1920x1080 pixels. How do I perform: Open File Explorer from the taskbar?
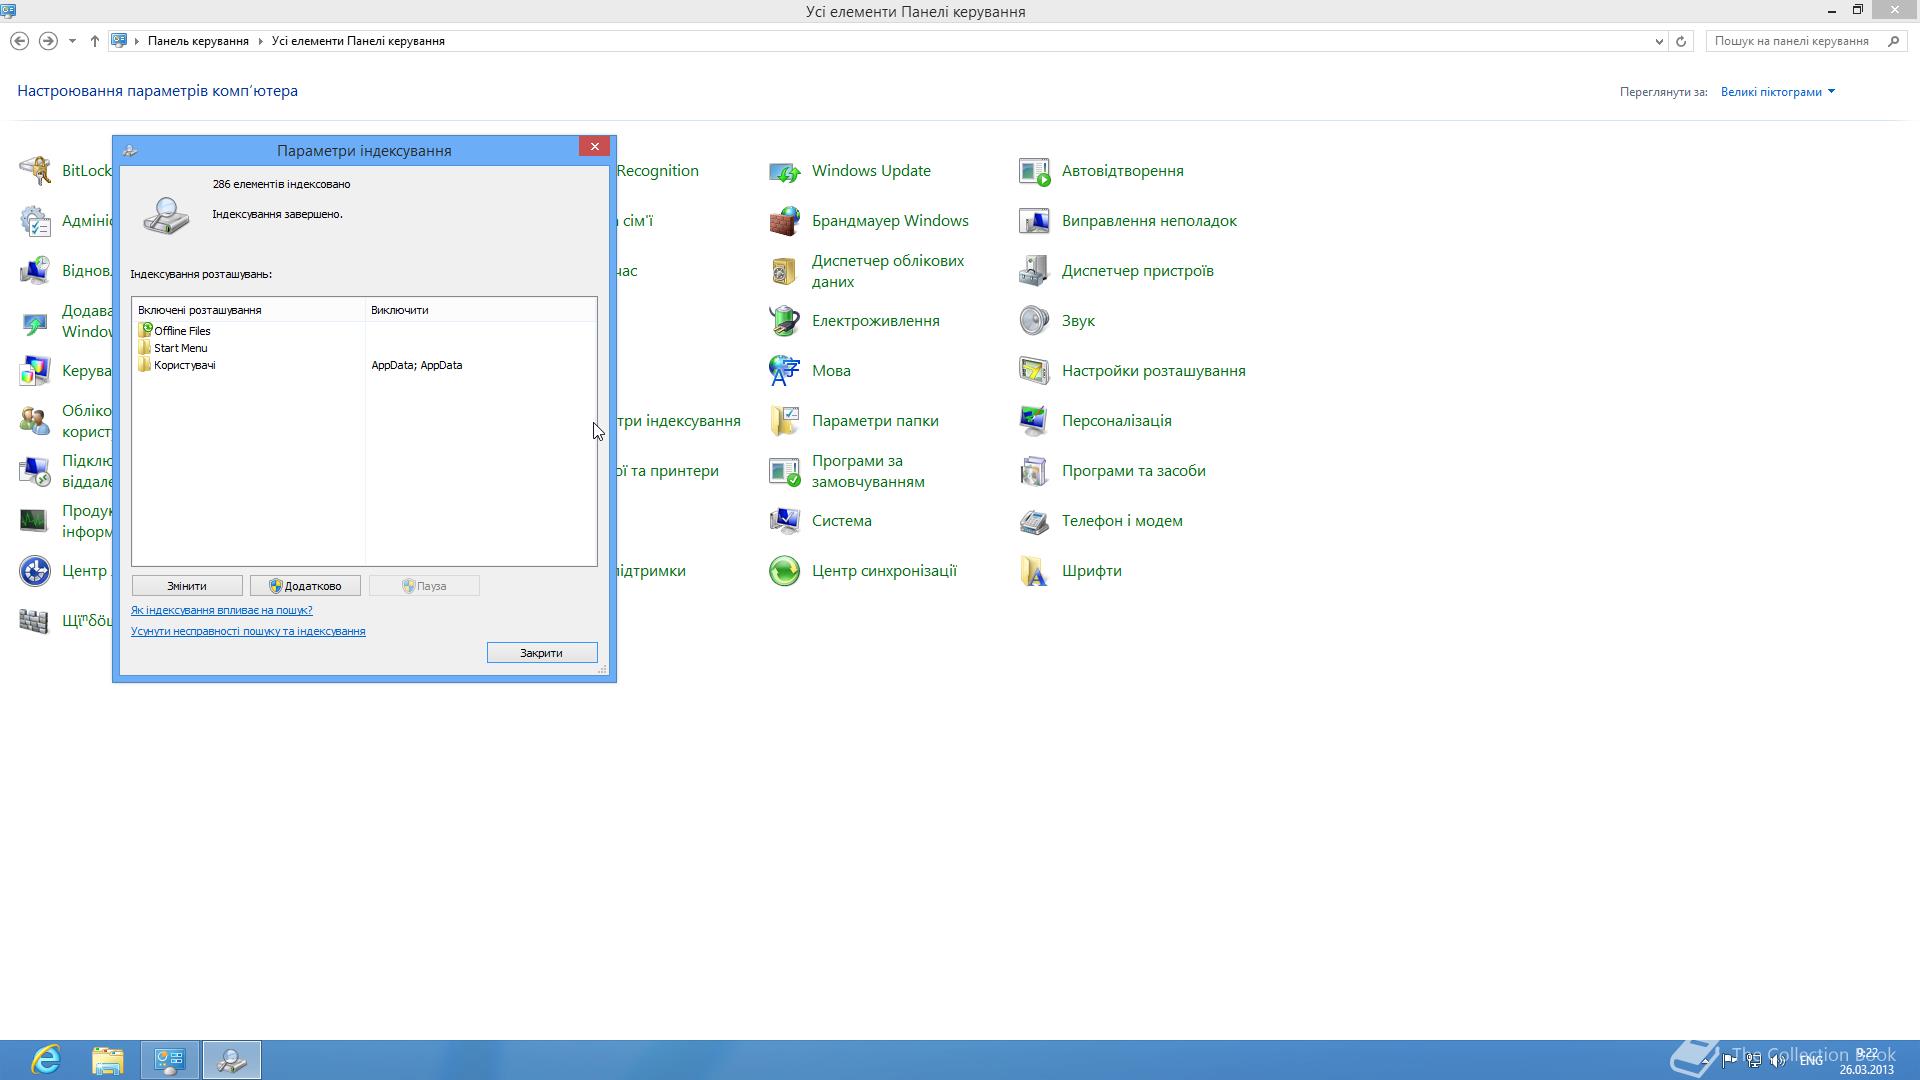108,1060
